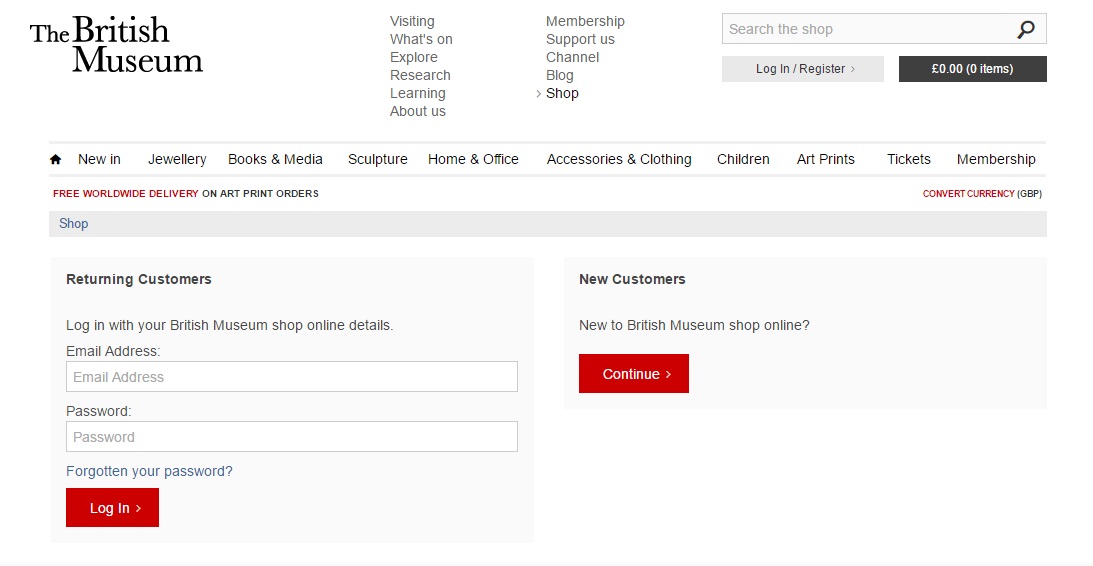Open the New in category
Screen dimensions: 1093x566
(99, 160)
